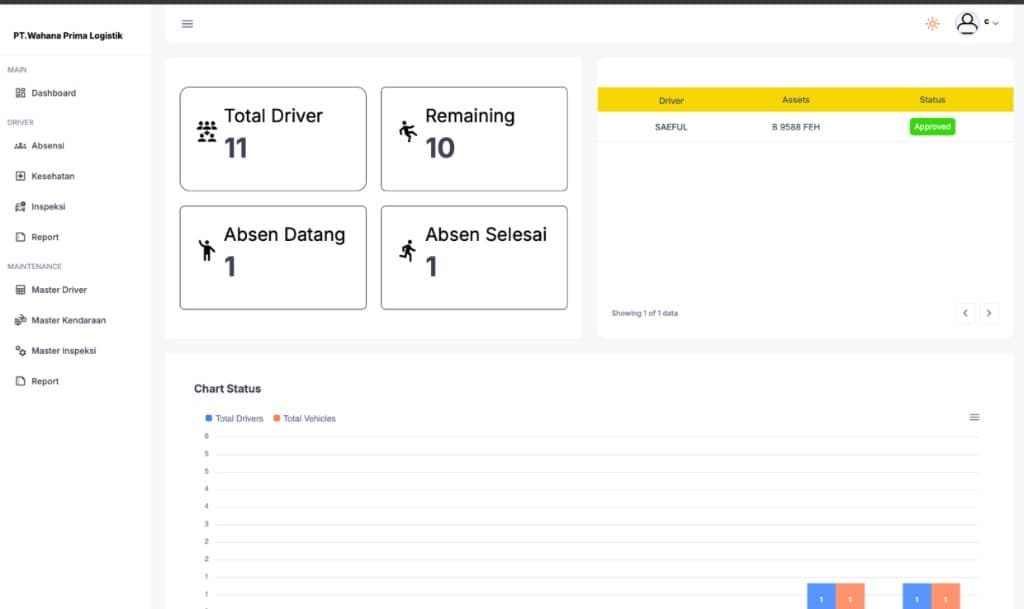Open the Dashboard menu item

(54, 93)
